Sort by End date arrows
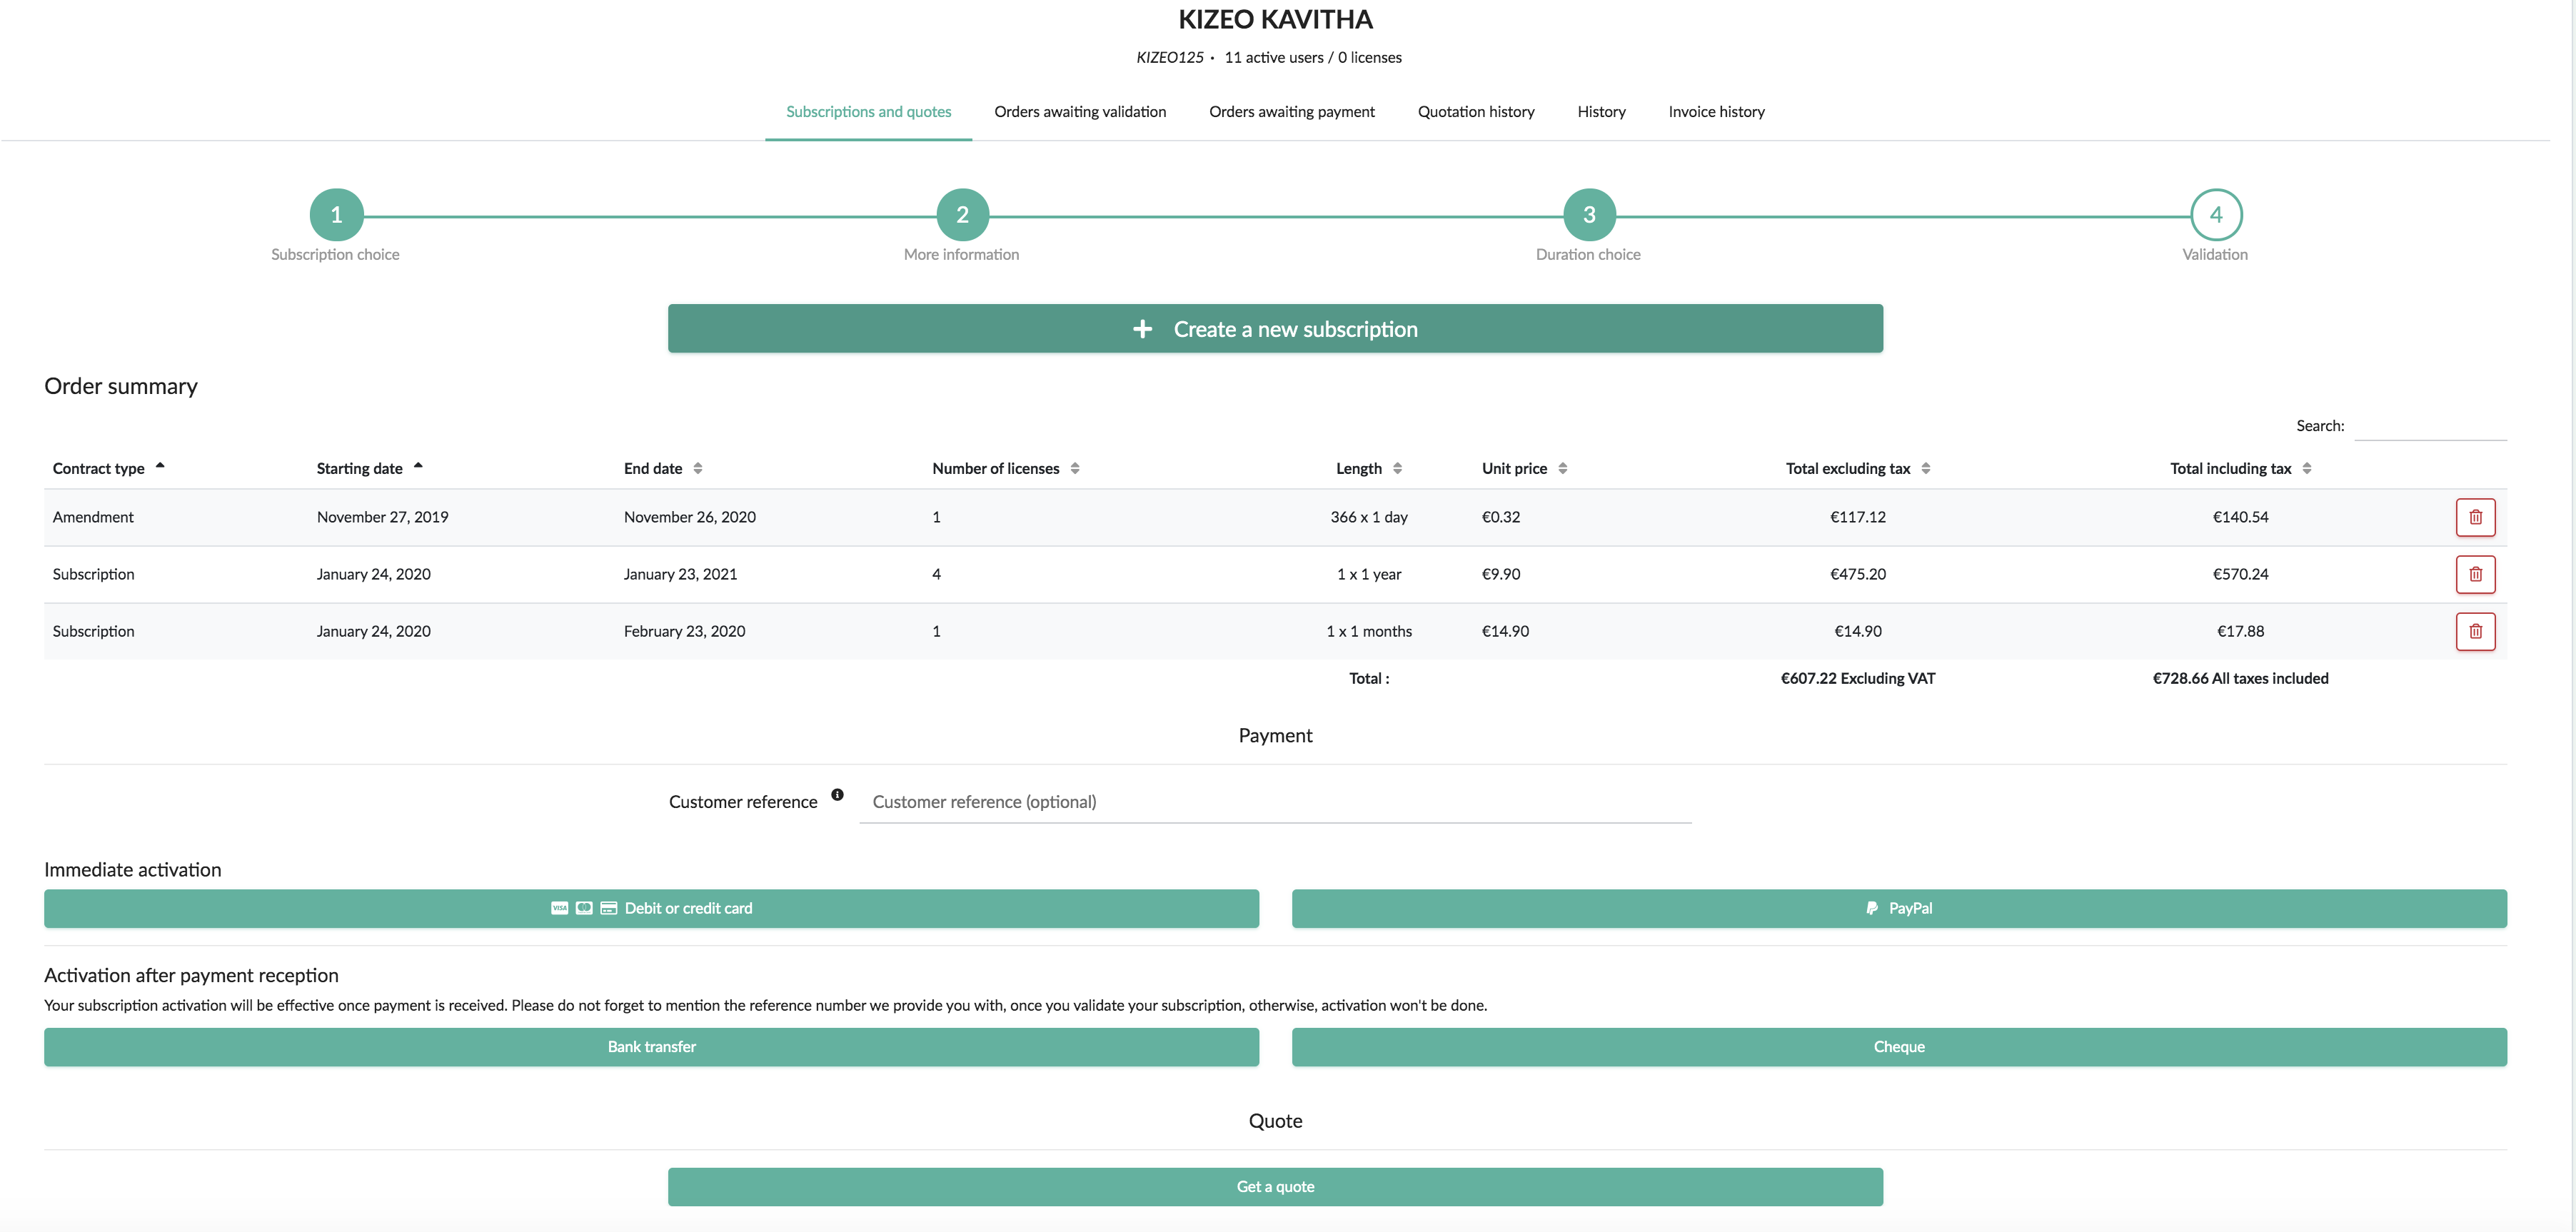The height and width of the screenshot is (1232, 2576). (x=698, y=468)
